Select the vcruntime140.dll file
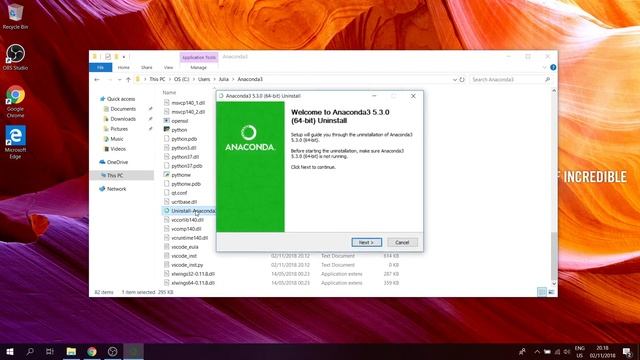The height and width of the screenshot is (360, 640). click(x=189, y=238)
